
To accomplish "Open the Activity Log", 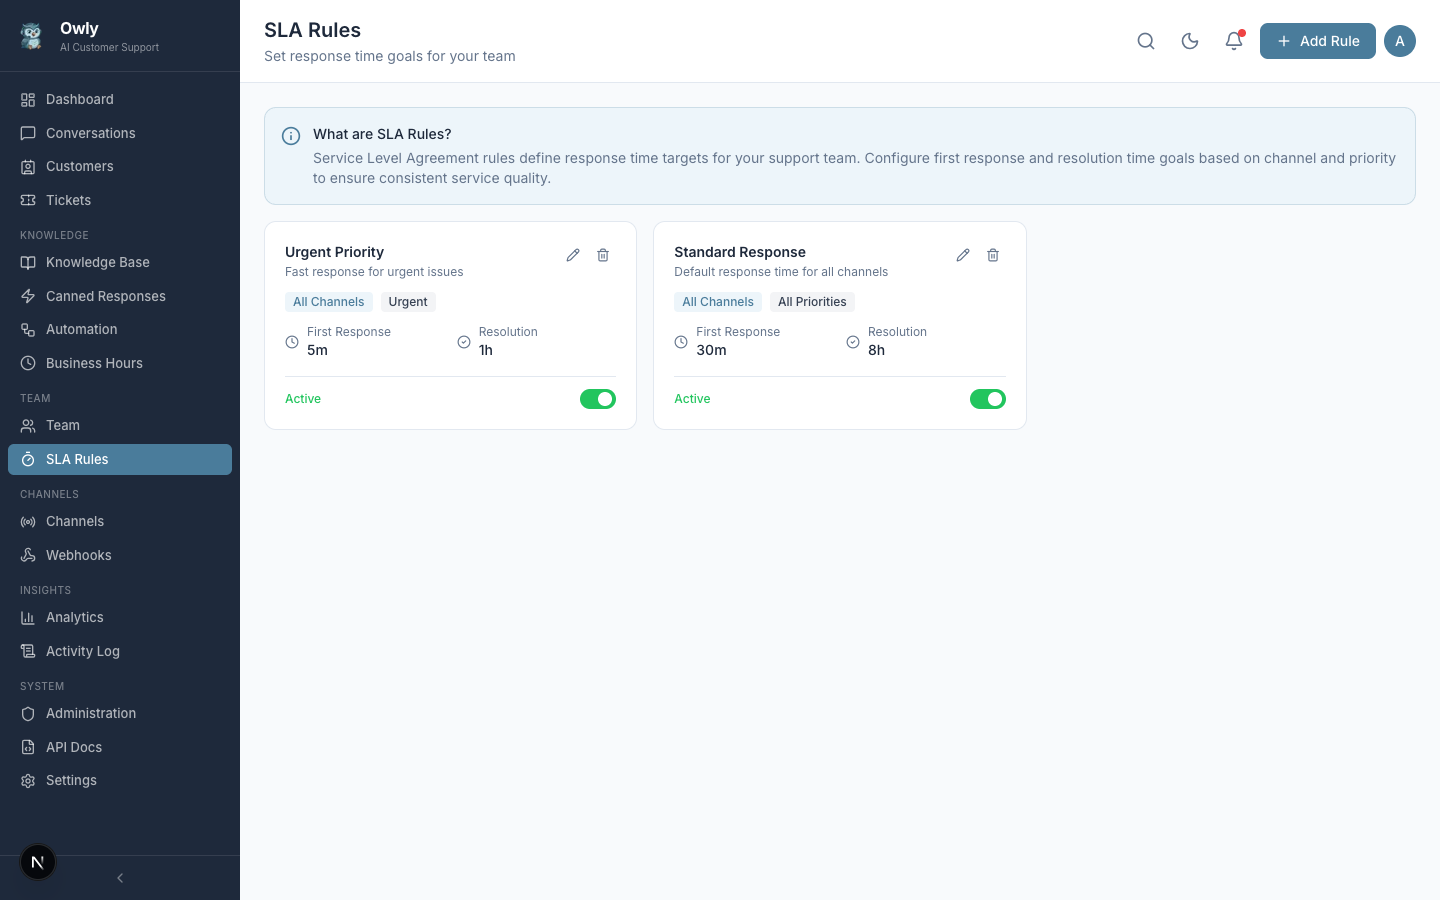I will (120, 651).
